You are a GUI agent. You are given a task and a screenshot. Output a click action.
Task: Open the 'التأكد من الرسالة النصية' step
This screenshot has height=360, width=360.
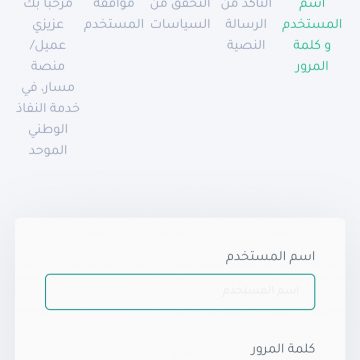pyautogui.click(x=246, y=24)
